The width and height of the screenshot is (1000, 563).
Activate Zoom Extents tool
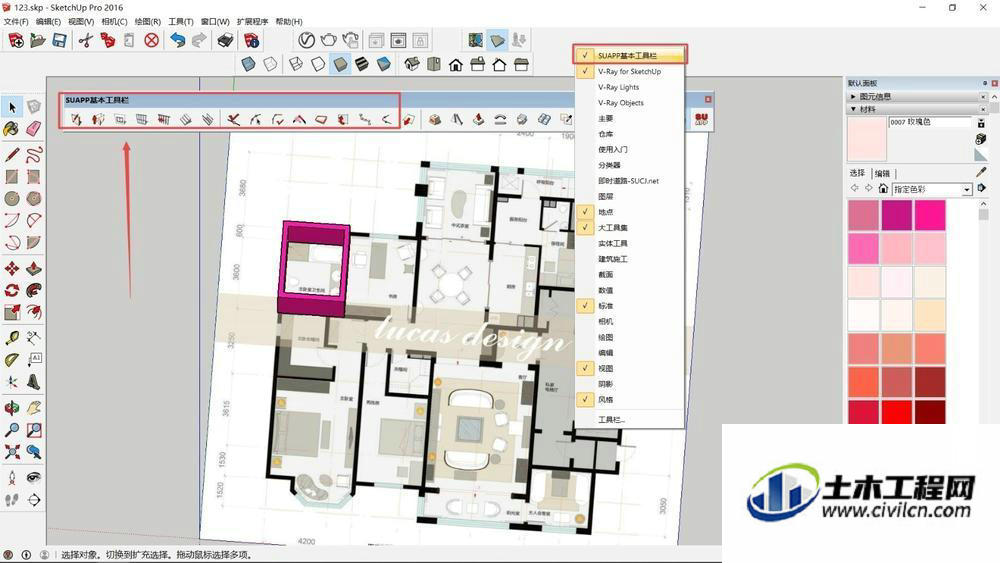11,452
